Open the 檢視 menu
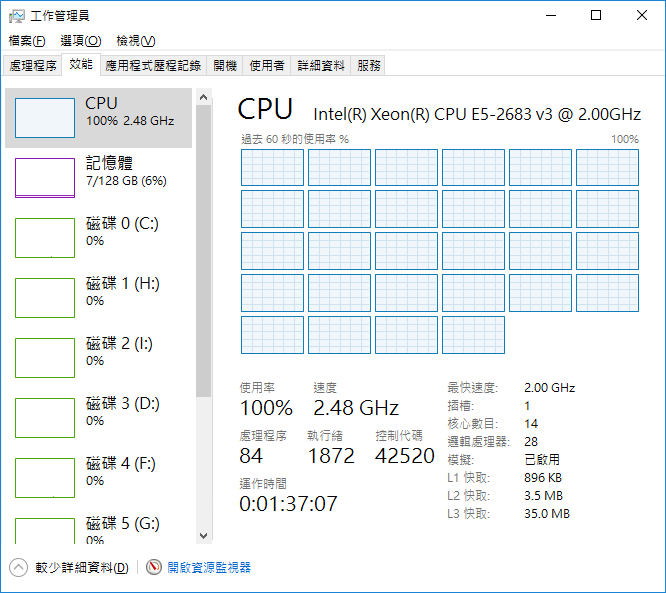The height and width of the screenshot is (593, 666). (135, 41)
